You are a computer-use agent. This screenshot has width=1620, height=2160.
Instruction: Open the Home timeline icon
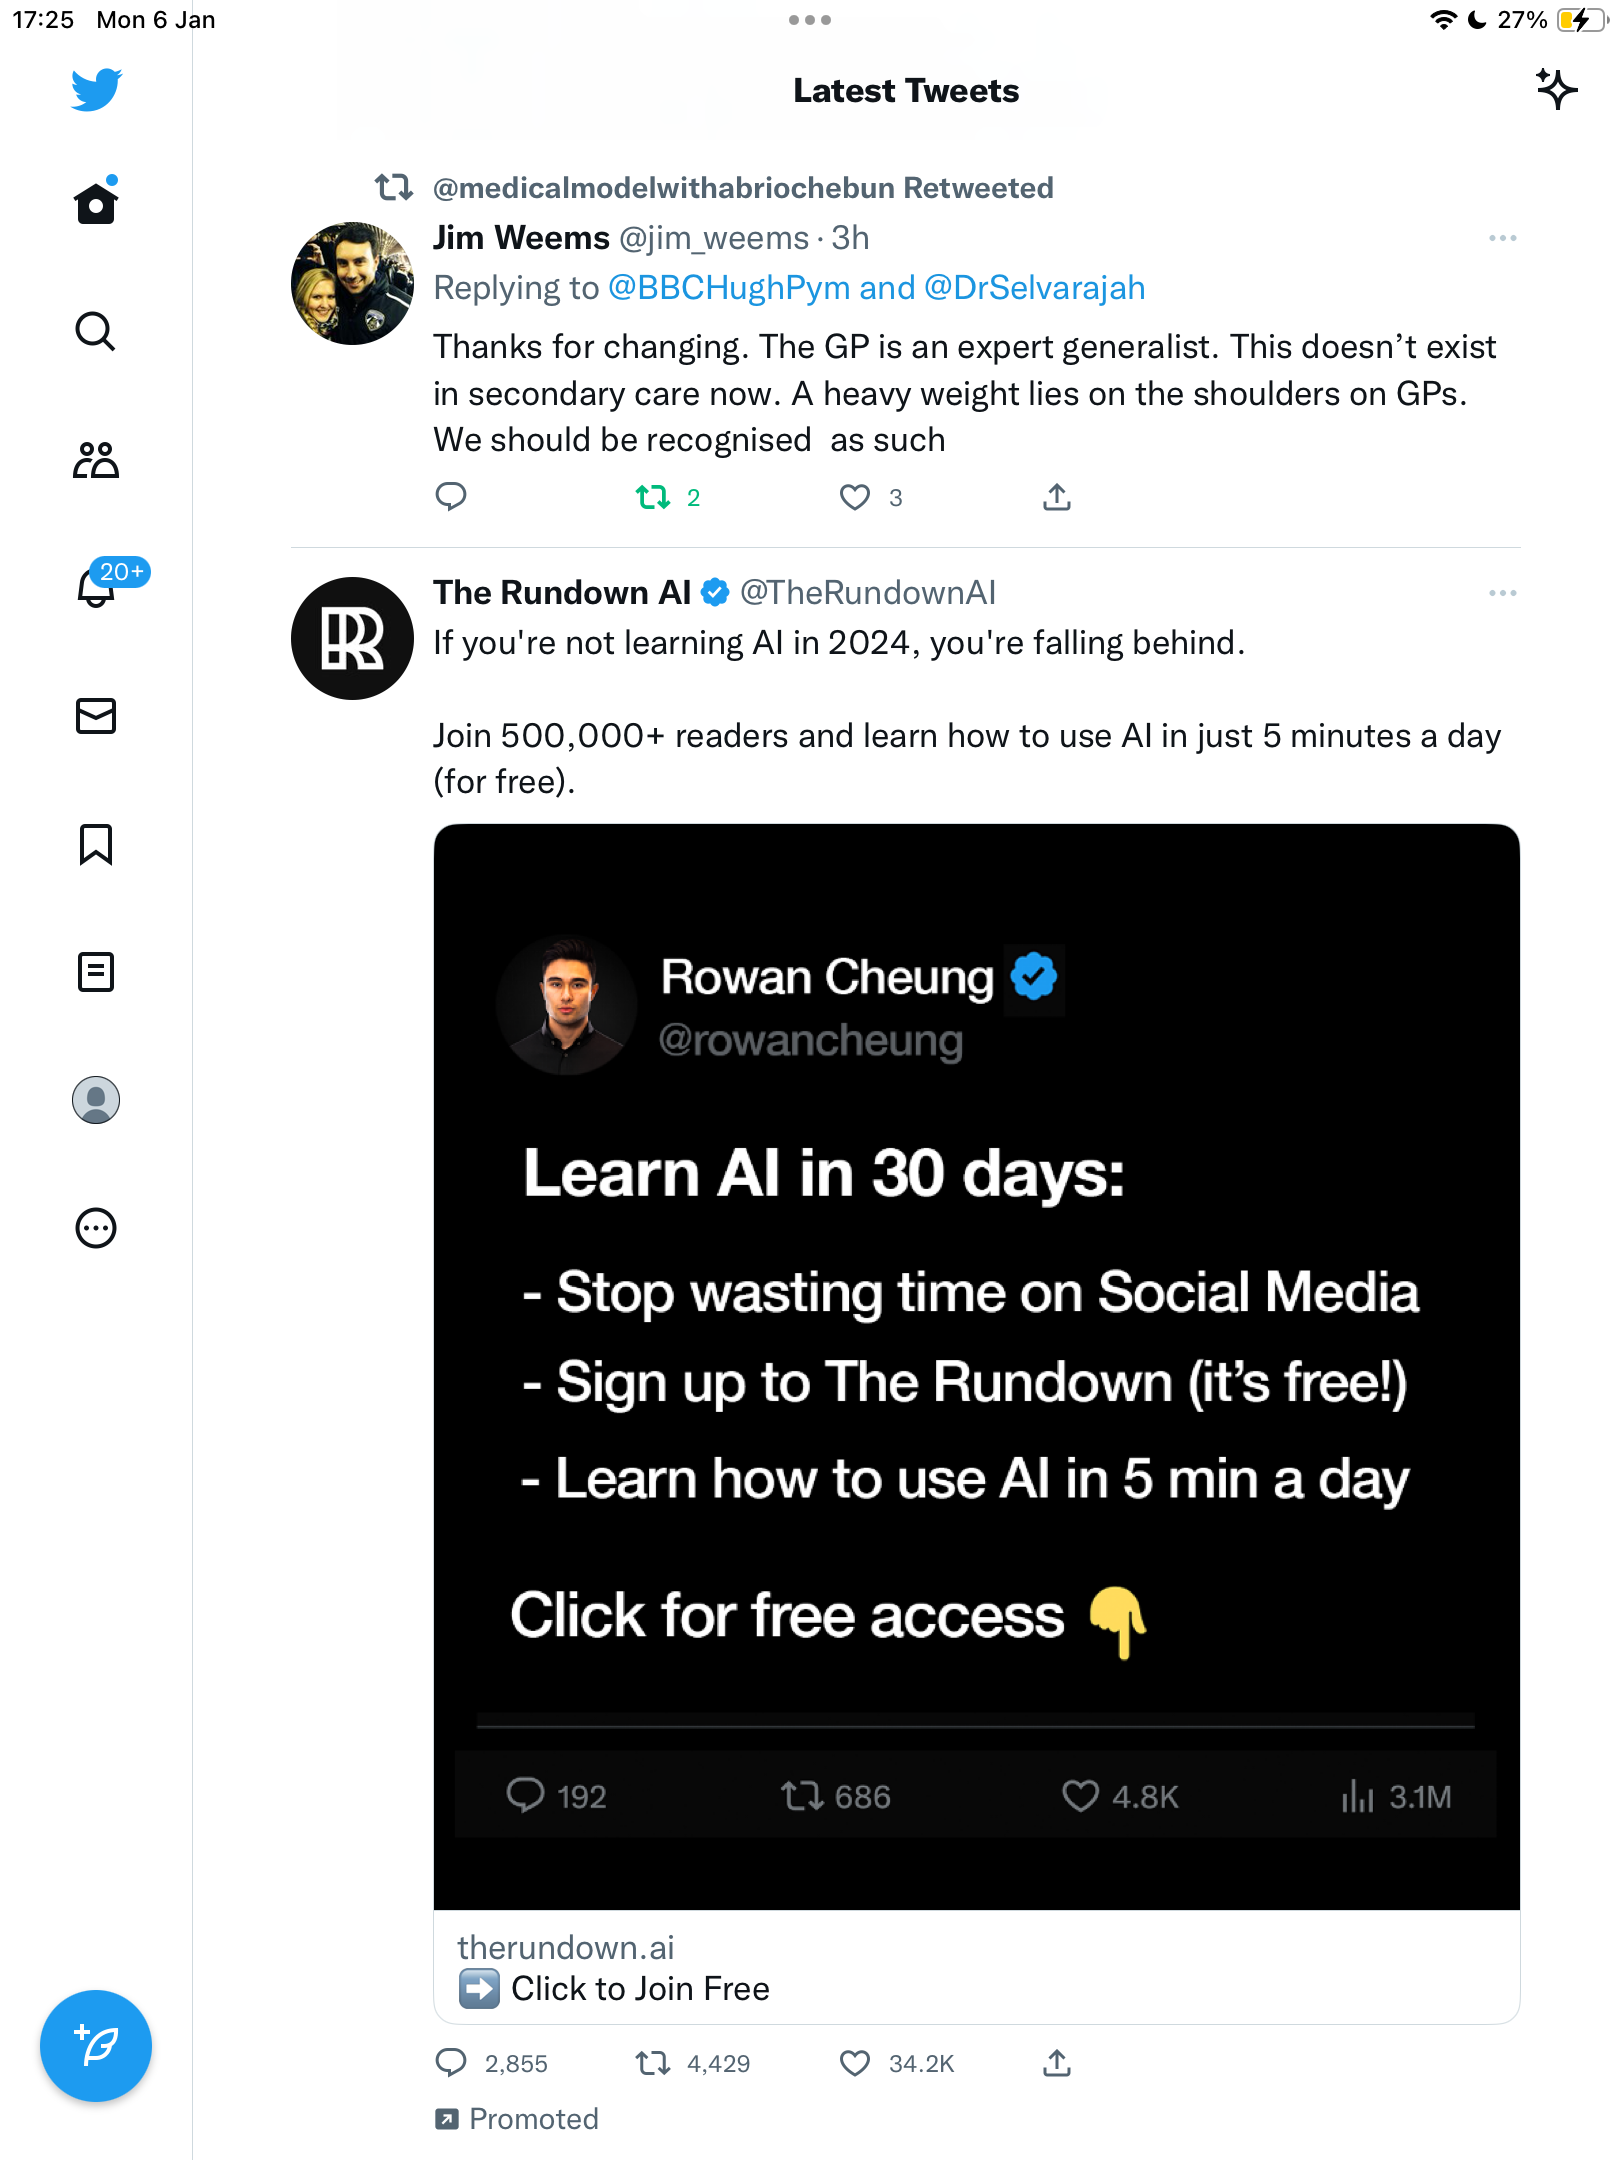tap(96, 203)
